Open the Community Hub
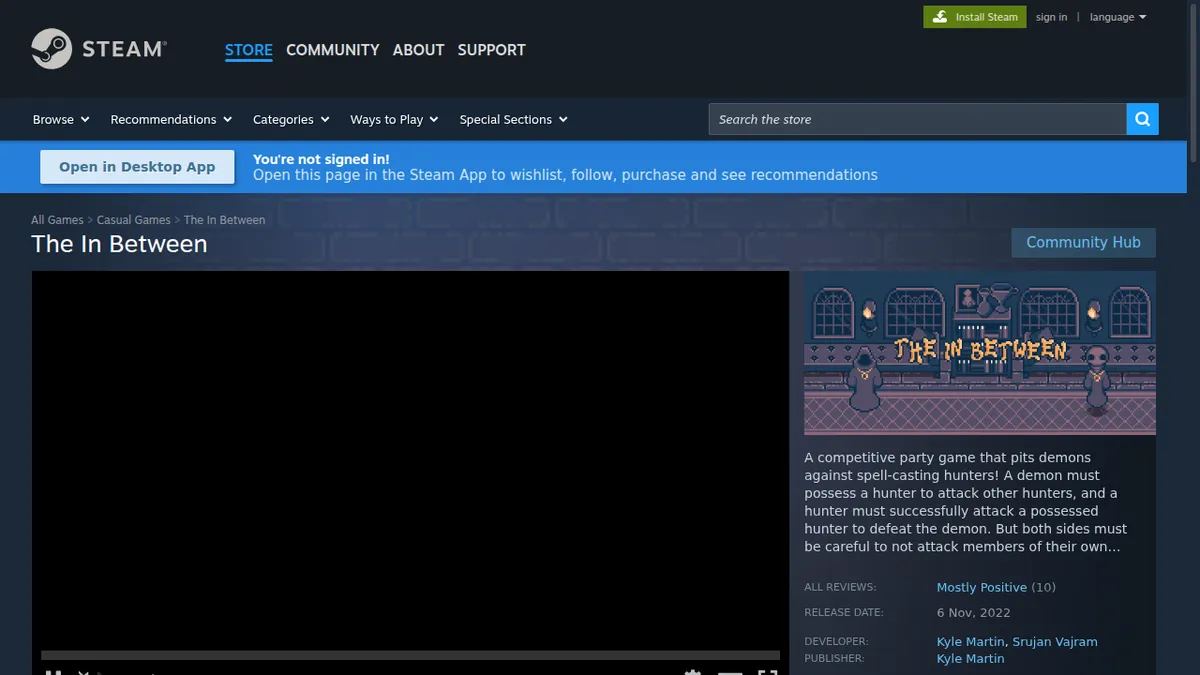 [1083, 243]
